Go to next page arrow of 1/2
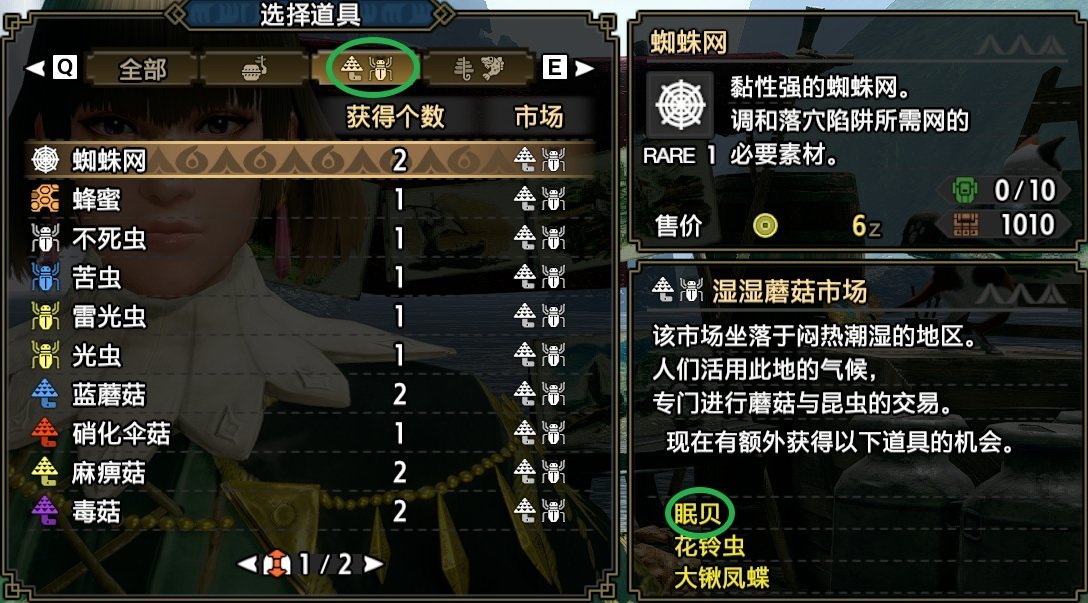The height and width of the screenshot is (603, 1088). (373, 564)
